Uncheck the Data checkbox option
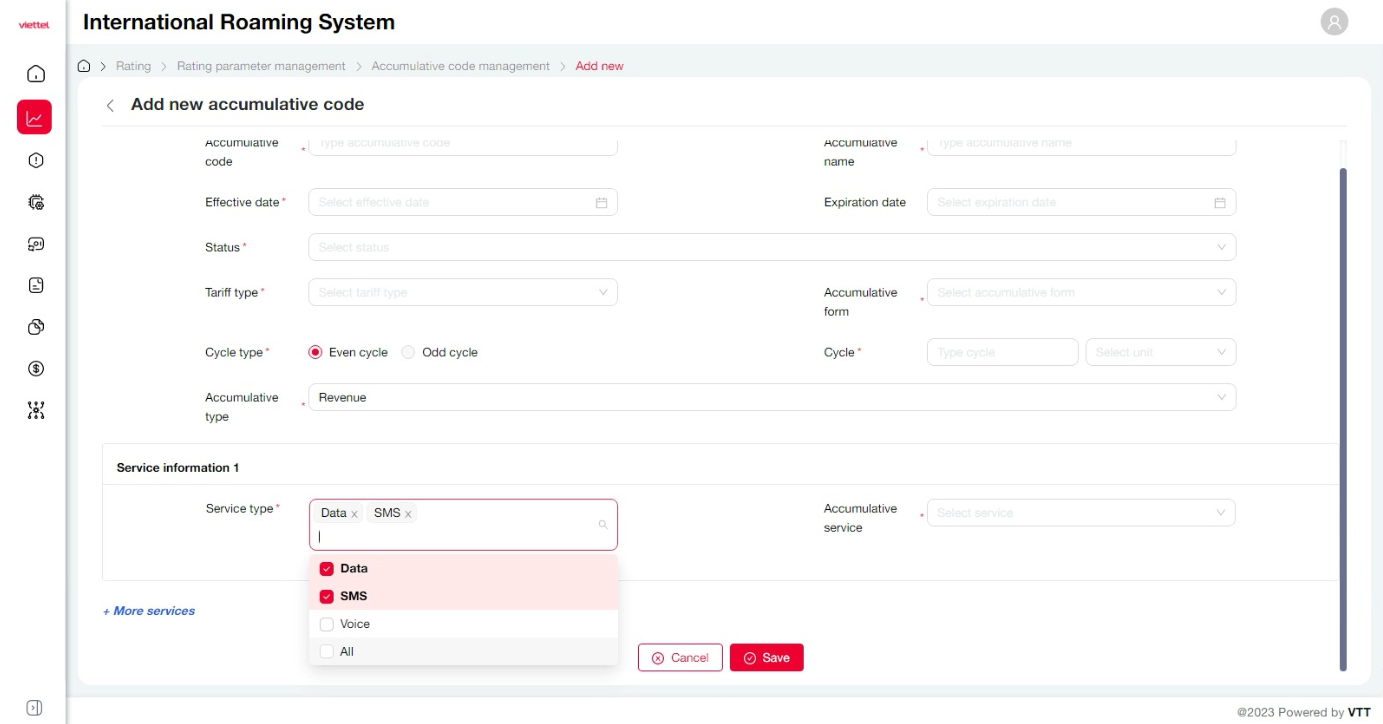Screen dimensions: 1383x724 click(x=326, y=569)
